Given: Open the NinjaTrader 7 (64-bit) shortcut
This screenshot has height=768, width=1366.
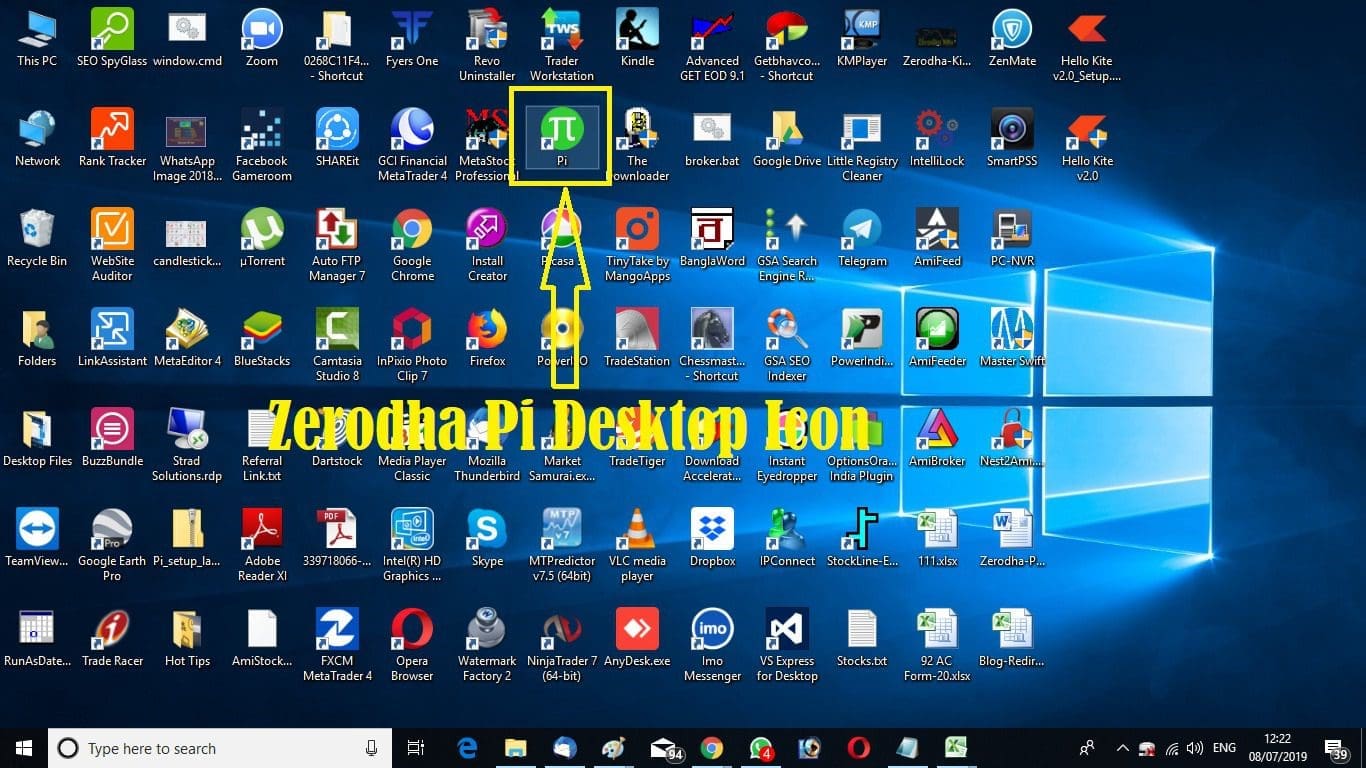Looking at the screenshot, I should pyautogui.click(x=562, y=645).
